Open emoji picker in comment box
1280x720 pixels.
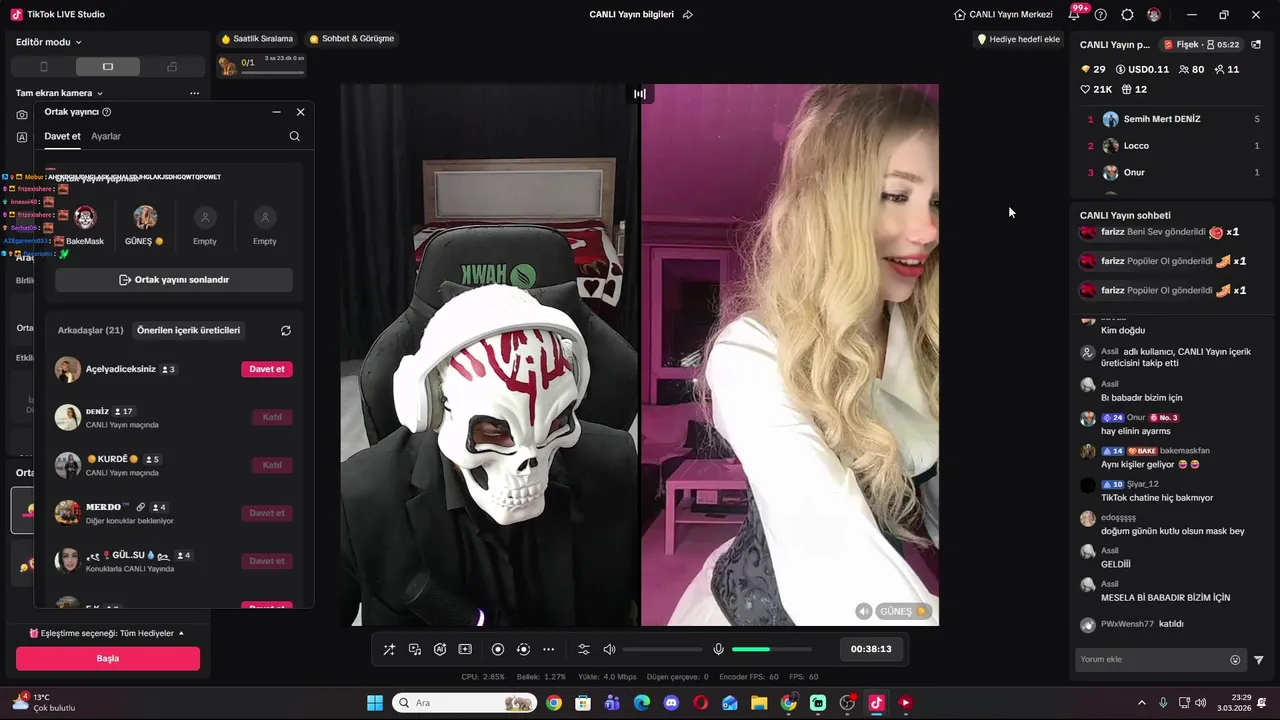click(x=1235, y=660)
